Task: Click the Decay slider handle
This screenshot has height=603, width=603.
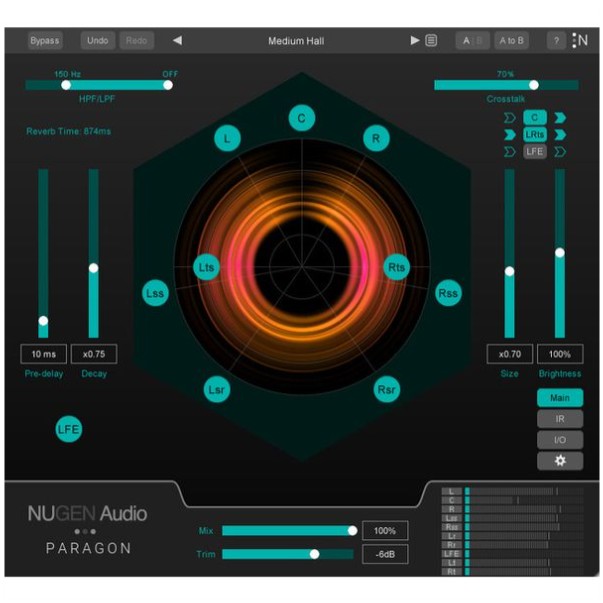Action: (x=93, y=268)
